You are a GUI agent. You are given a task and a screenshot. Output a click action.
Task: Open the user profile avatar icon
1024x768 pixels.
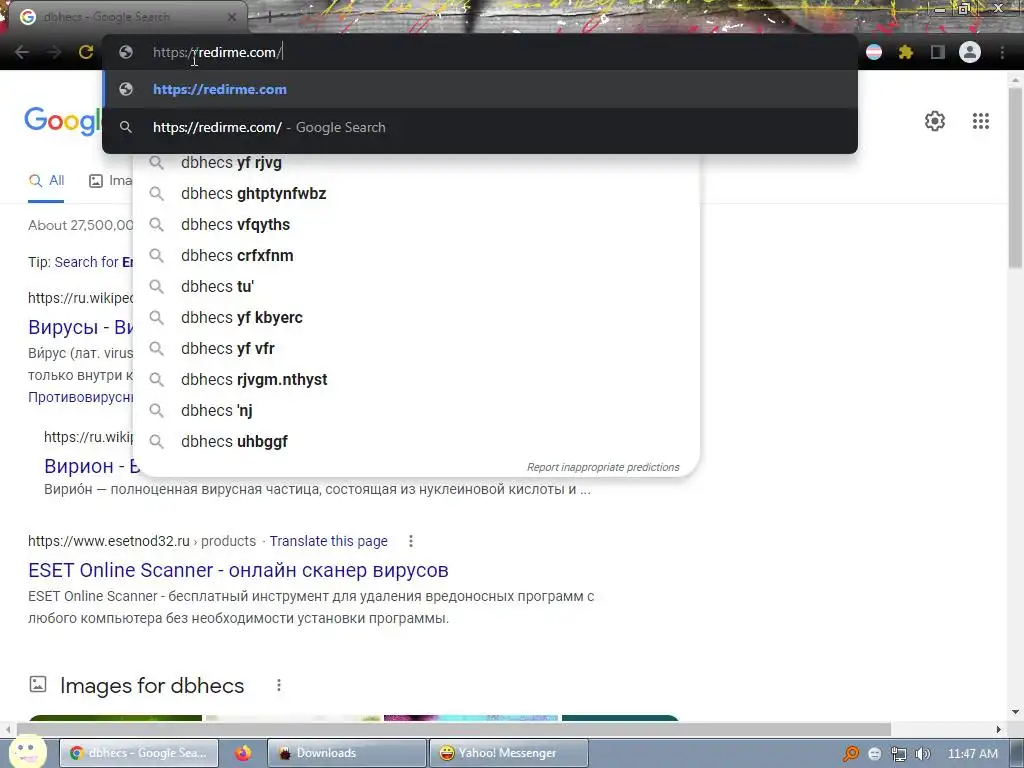[970, 52]
